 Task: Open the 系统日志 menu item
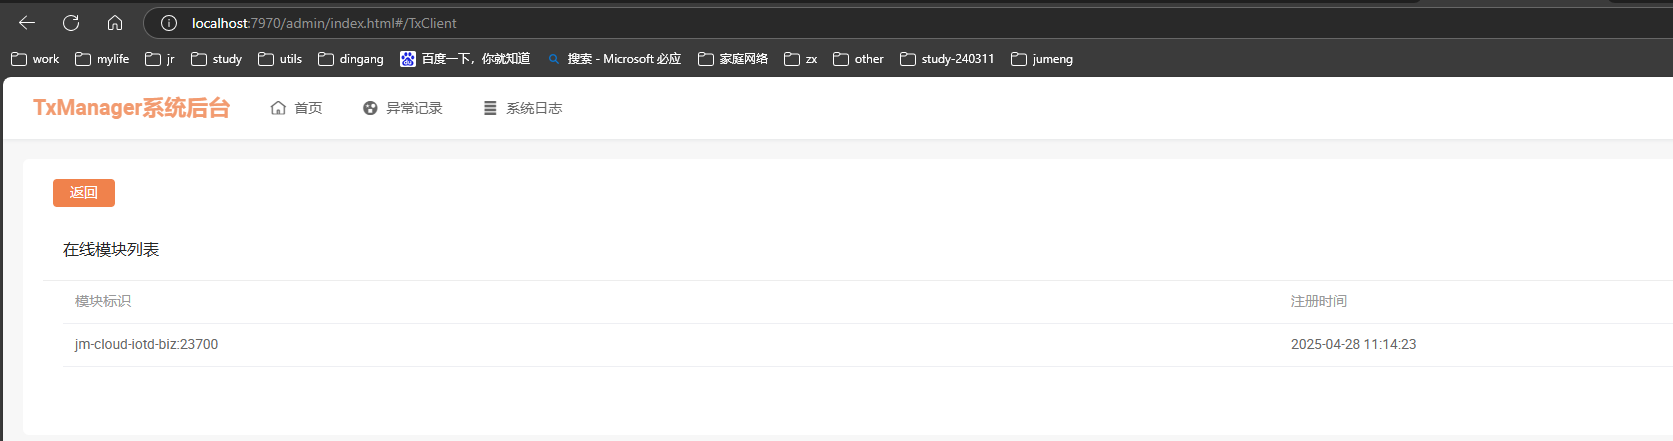(534, 108)
